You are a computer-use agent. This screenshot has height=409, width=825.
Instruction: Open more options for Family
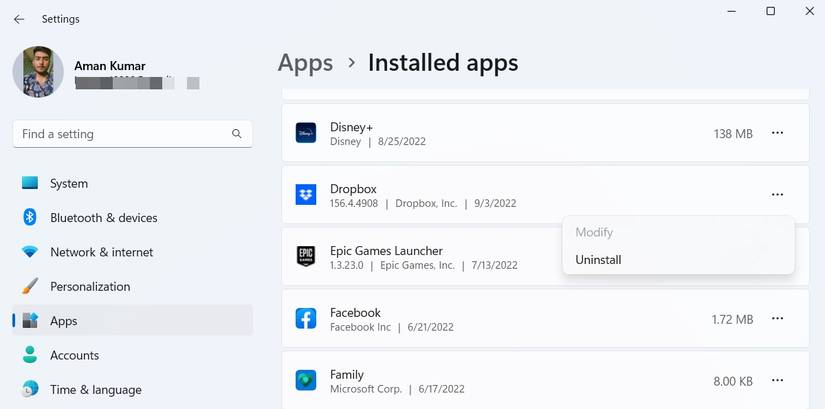pos(777,380)
